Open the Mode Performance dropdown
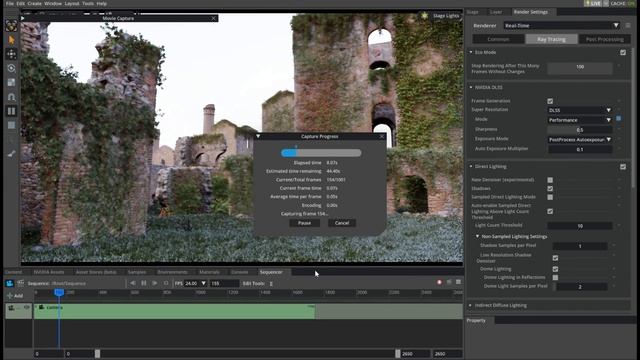 click(x=580, y=120)
